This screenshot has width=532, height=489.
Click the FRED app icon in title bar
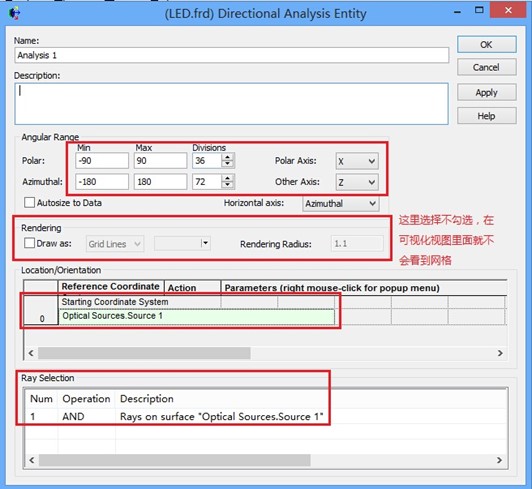coord(15,13)
